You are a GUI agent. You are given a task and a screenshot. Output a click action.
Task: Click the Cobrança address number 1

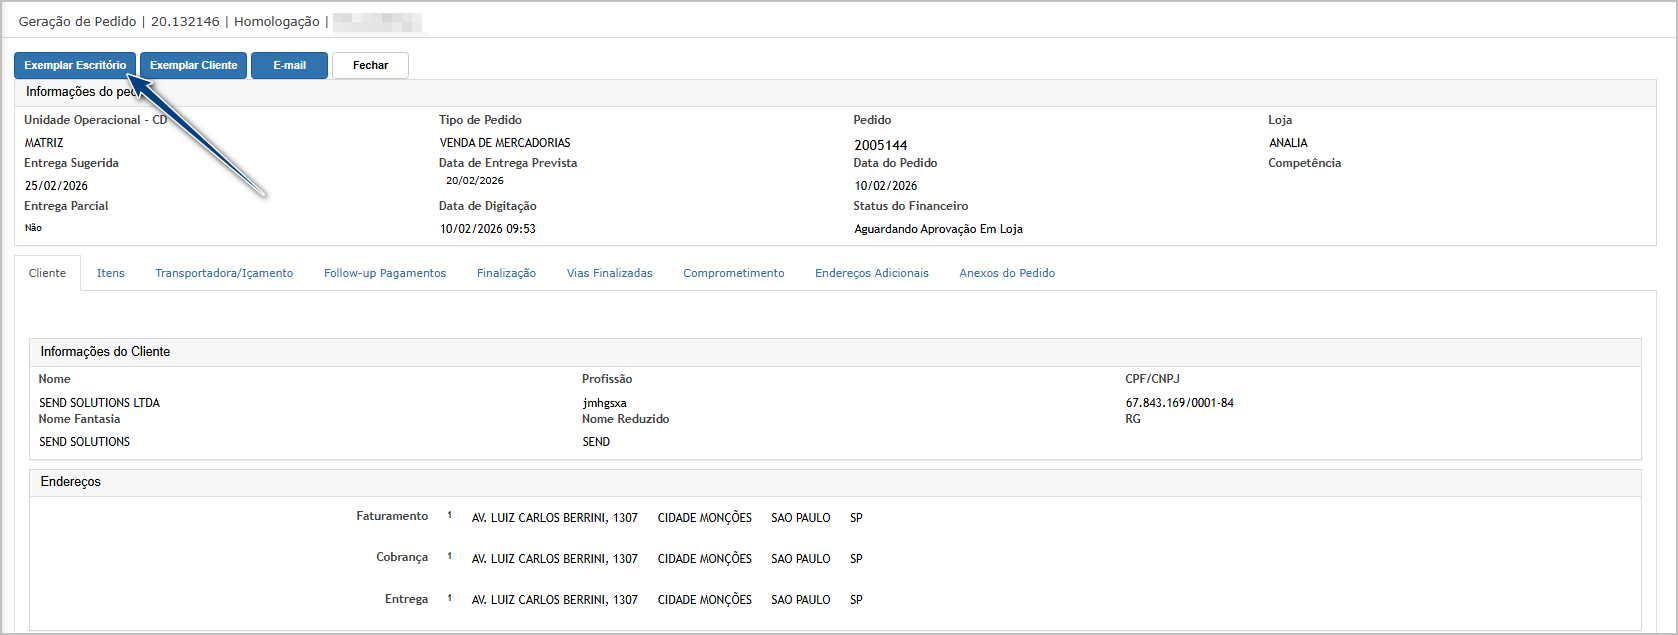[450, 557]
